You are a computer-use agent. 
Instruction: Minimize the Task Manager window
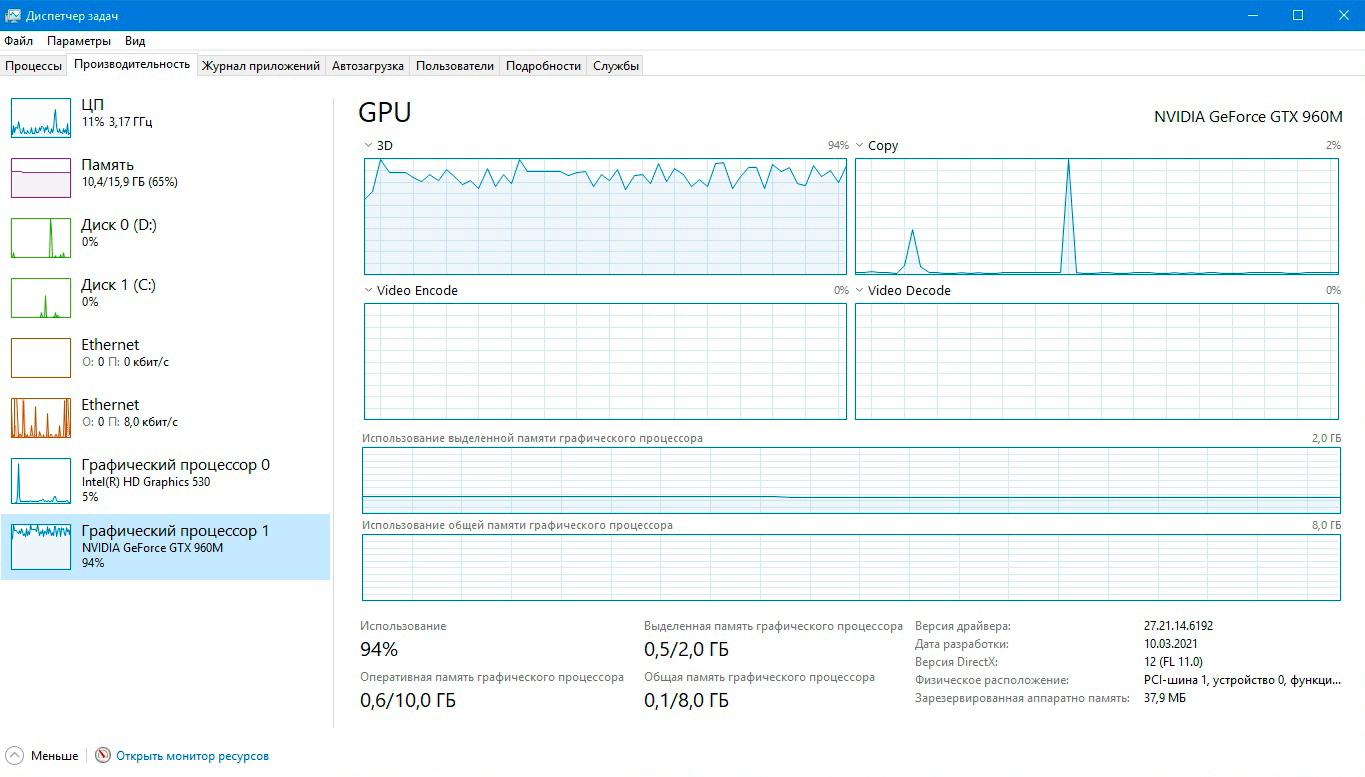[x=1253, y=15]
